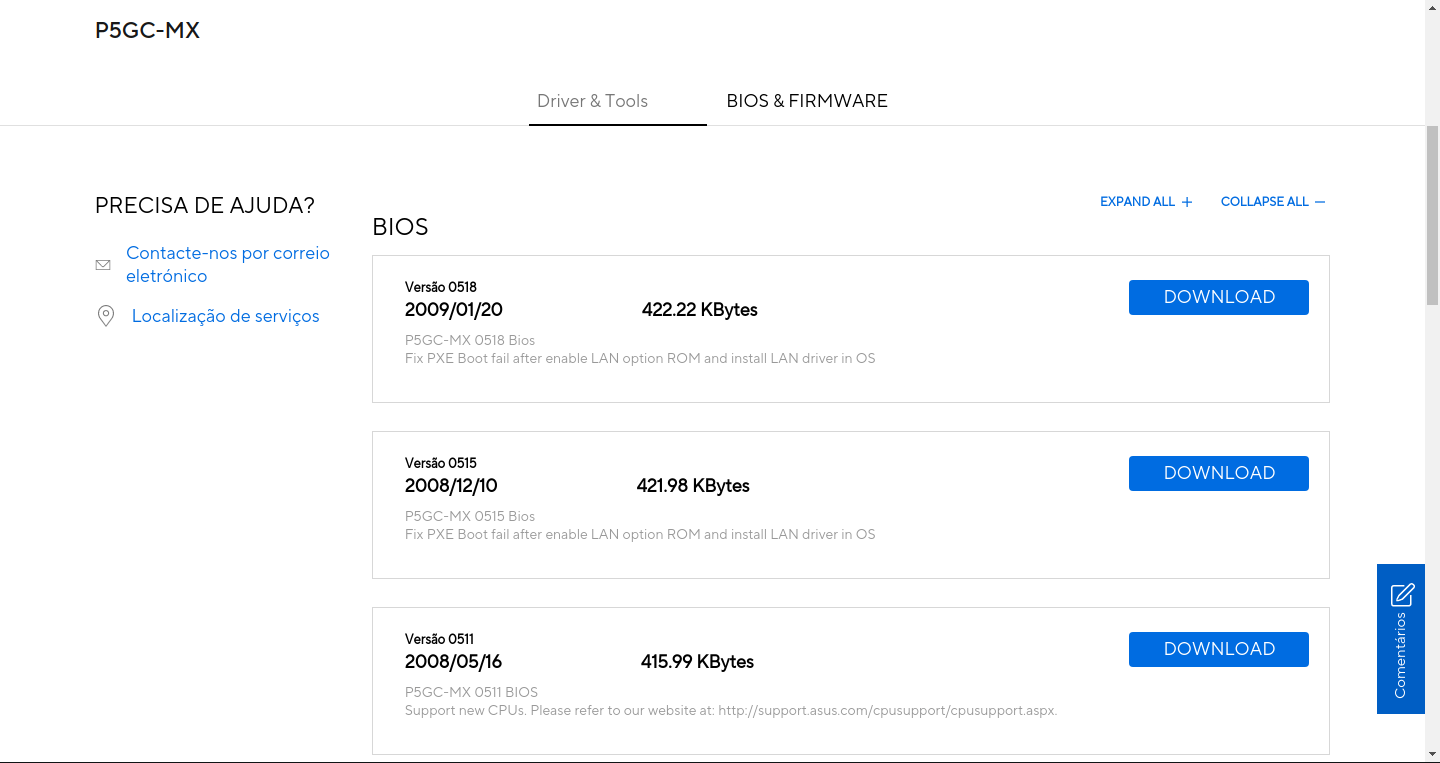Click the envelope email icon
The height and width of the screenshot is (763, 1440).
(103, 265)
